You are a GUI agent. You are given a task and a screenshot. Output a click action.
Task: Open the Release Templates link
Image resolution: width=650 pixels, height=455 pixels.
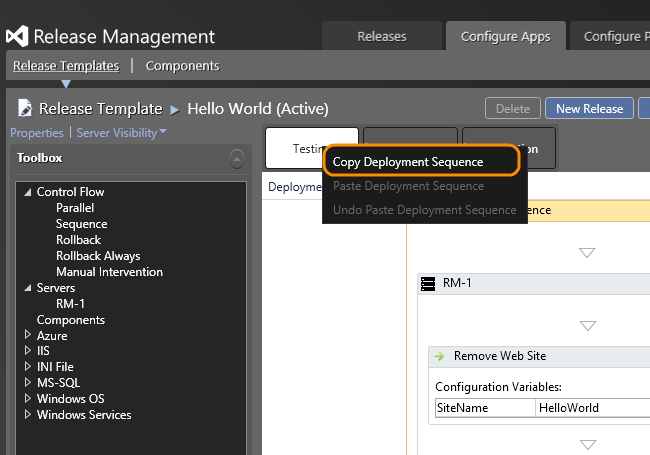pos(66,65)
